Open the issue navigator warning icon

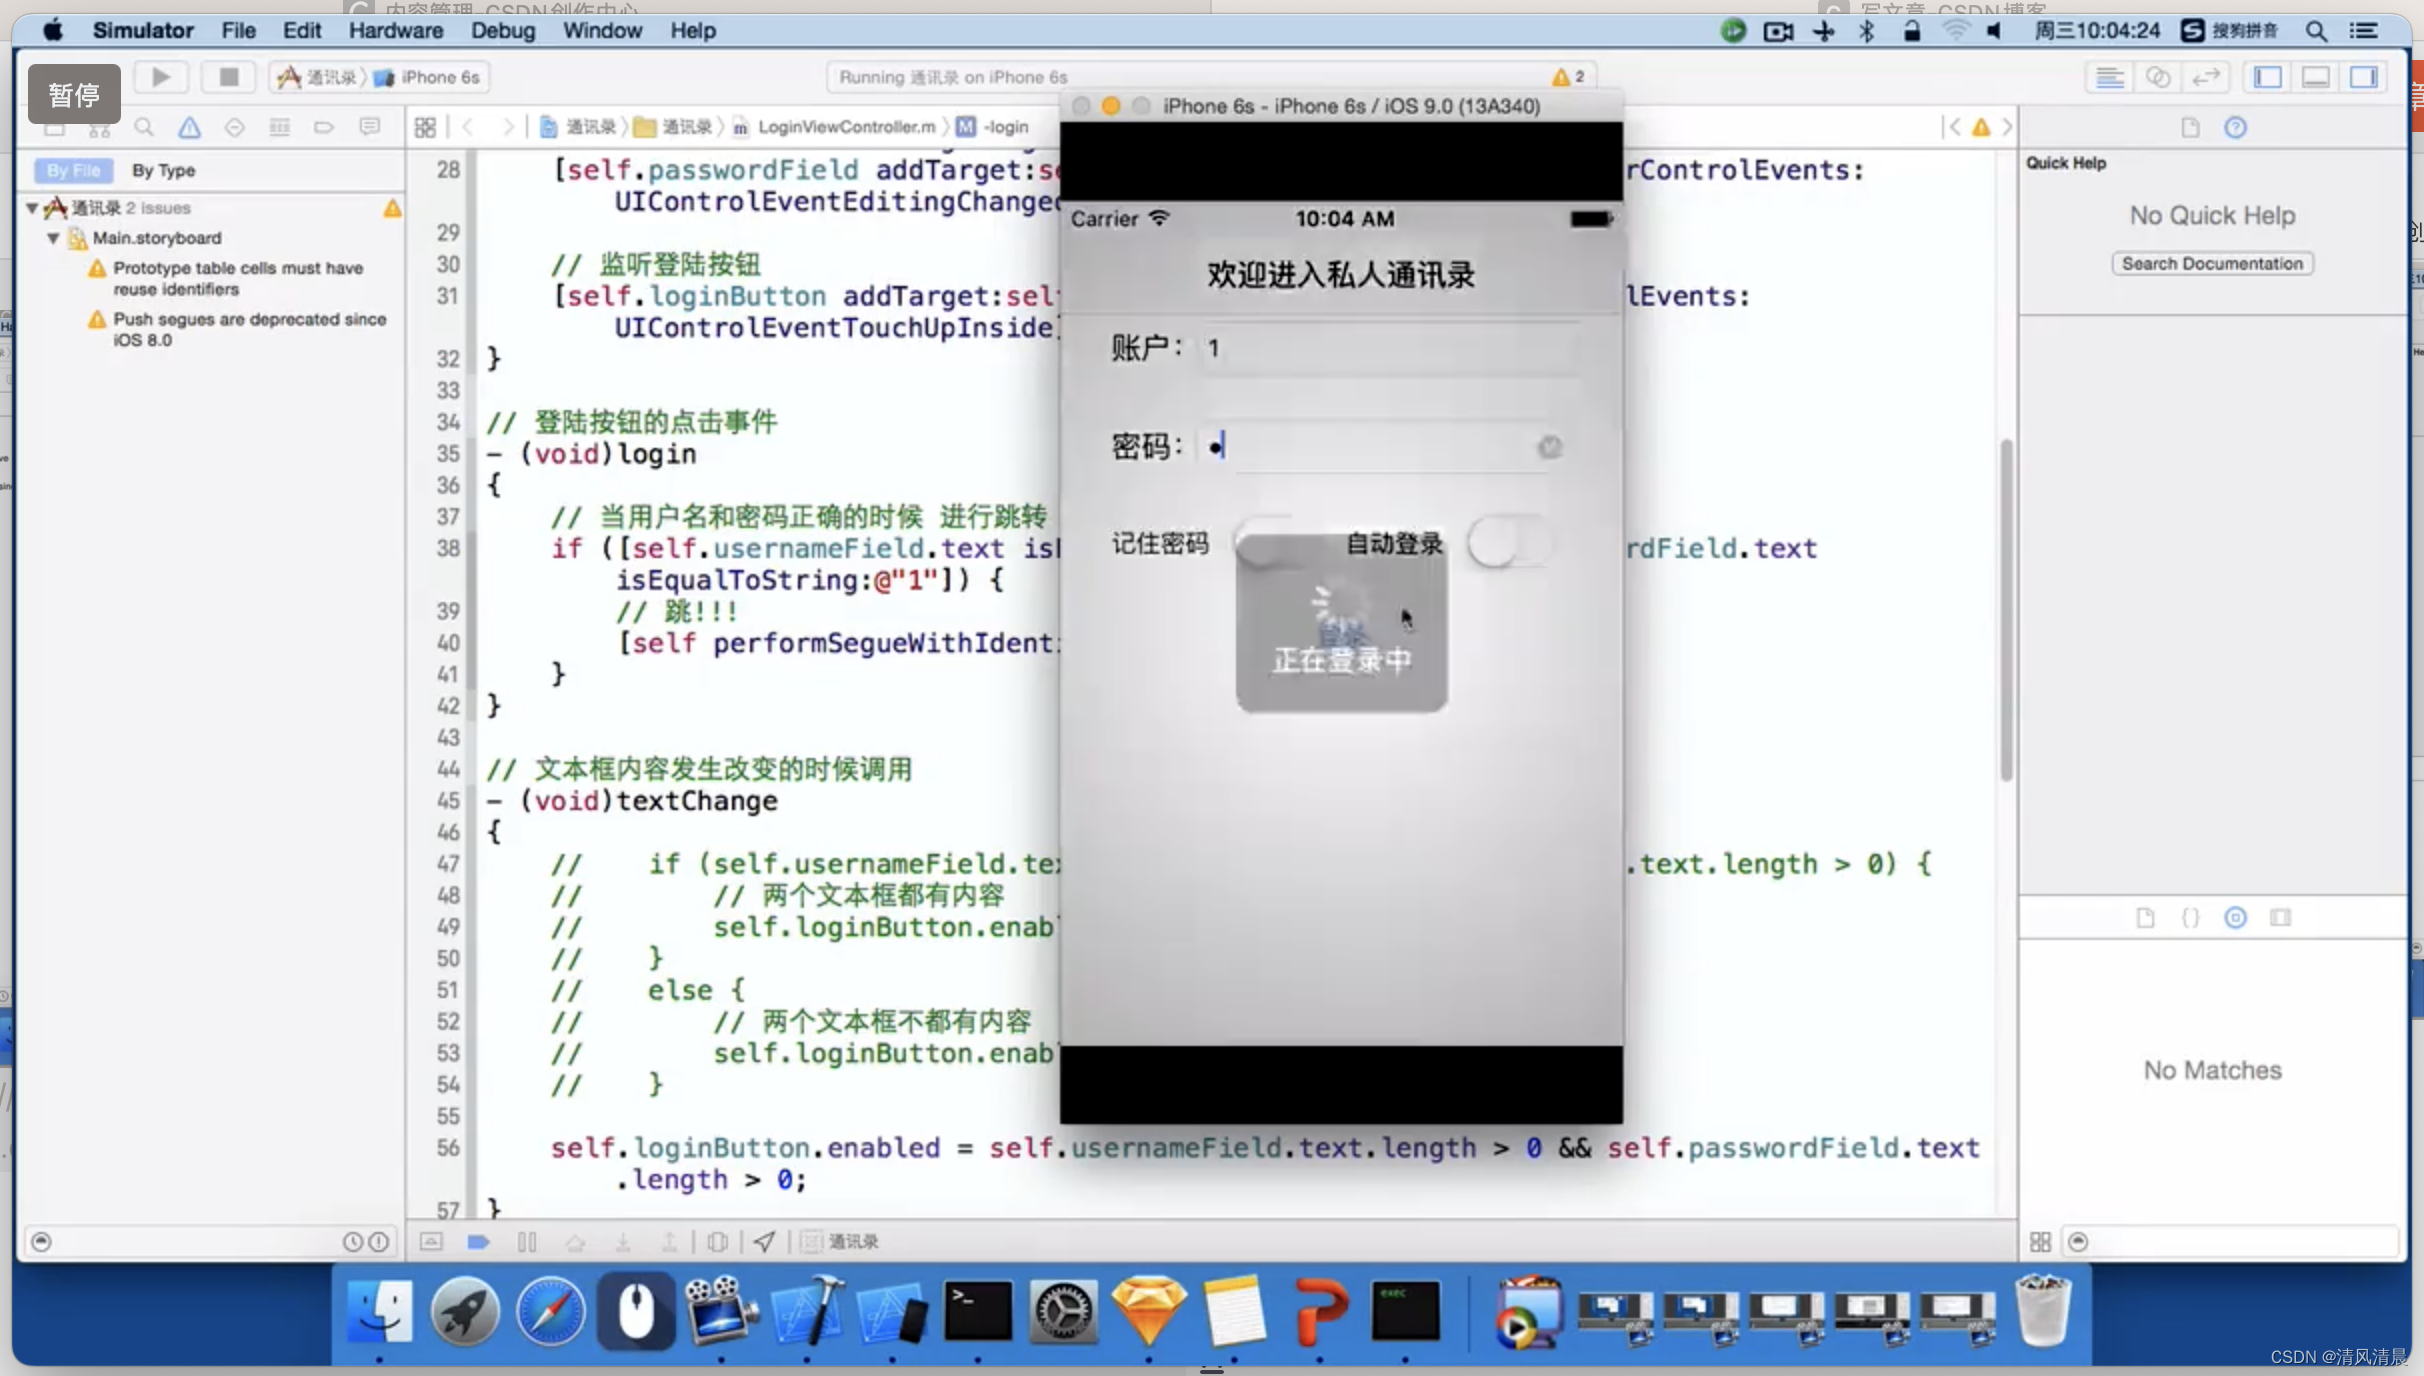pos(189,127)
